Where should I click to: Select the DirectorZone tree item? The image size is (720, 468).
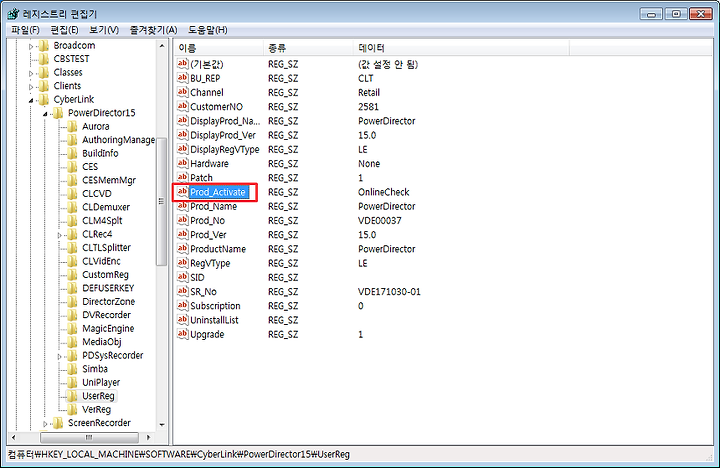(x=108, y=302)
